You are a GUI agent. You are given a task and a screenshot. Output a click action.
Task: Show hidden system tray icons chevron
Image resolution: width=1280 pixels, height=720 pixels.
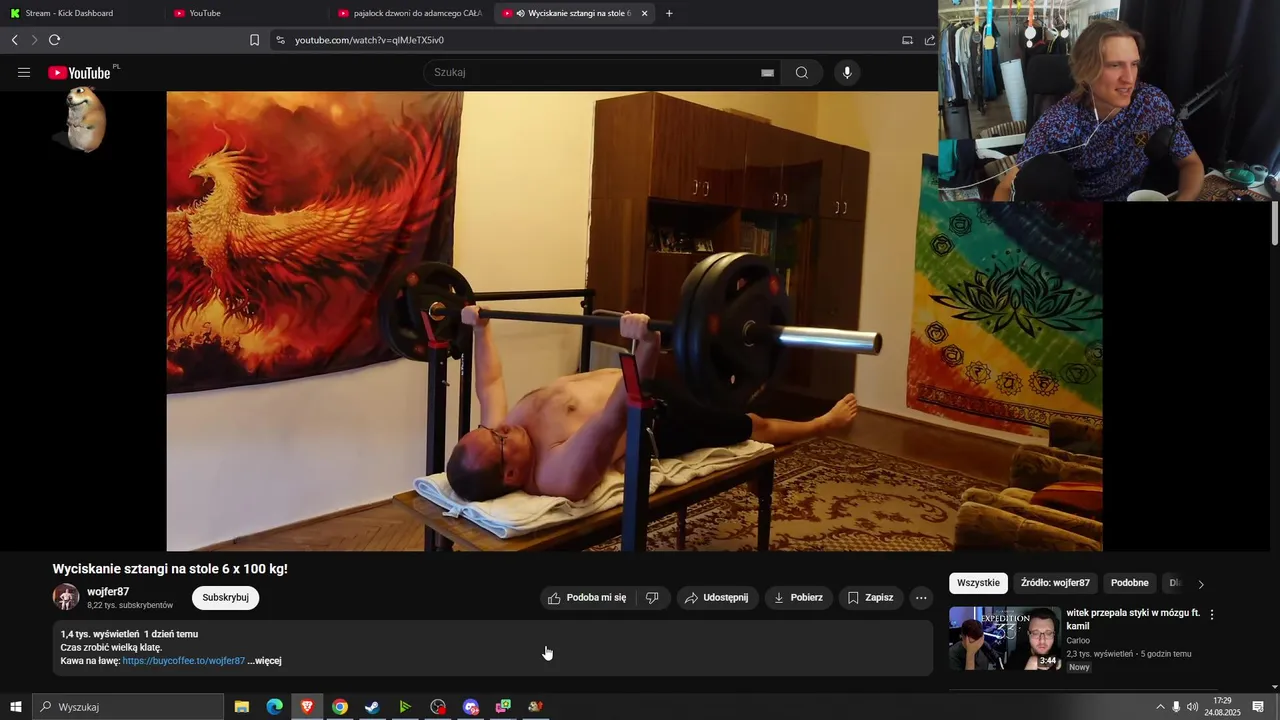click(x=1160, y=707)
